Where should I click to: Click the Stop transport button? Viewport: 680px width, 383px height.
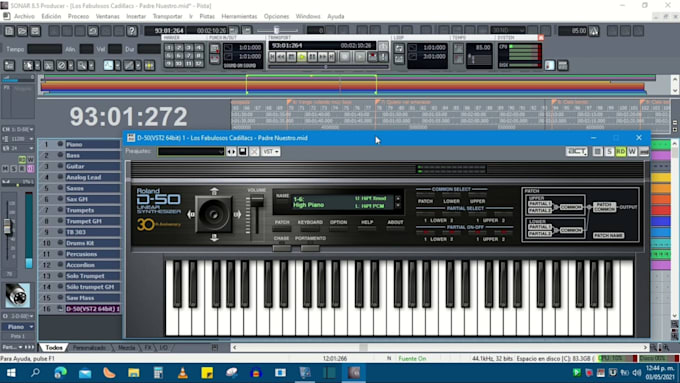(x=291, y=57)
